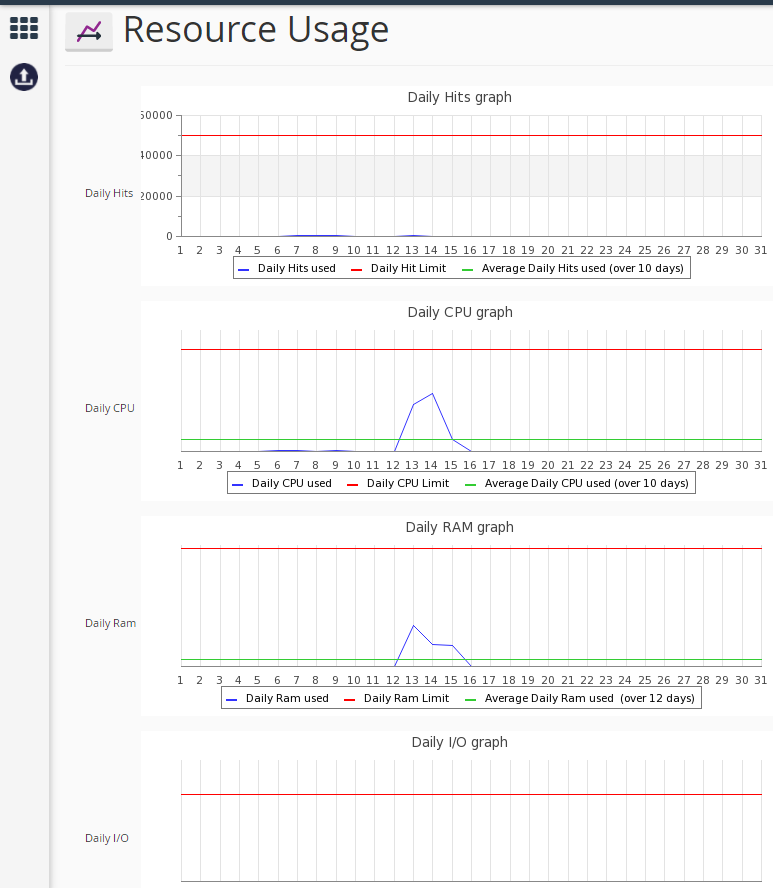Image resolution: width=773 pixels, height=888 pixels.
Task: Click the Resource Usage page heading
Action: 256,29
